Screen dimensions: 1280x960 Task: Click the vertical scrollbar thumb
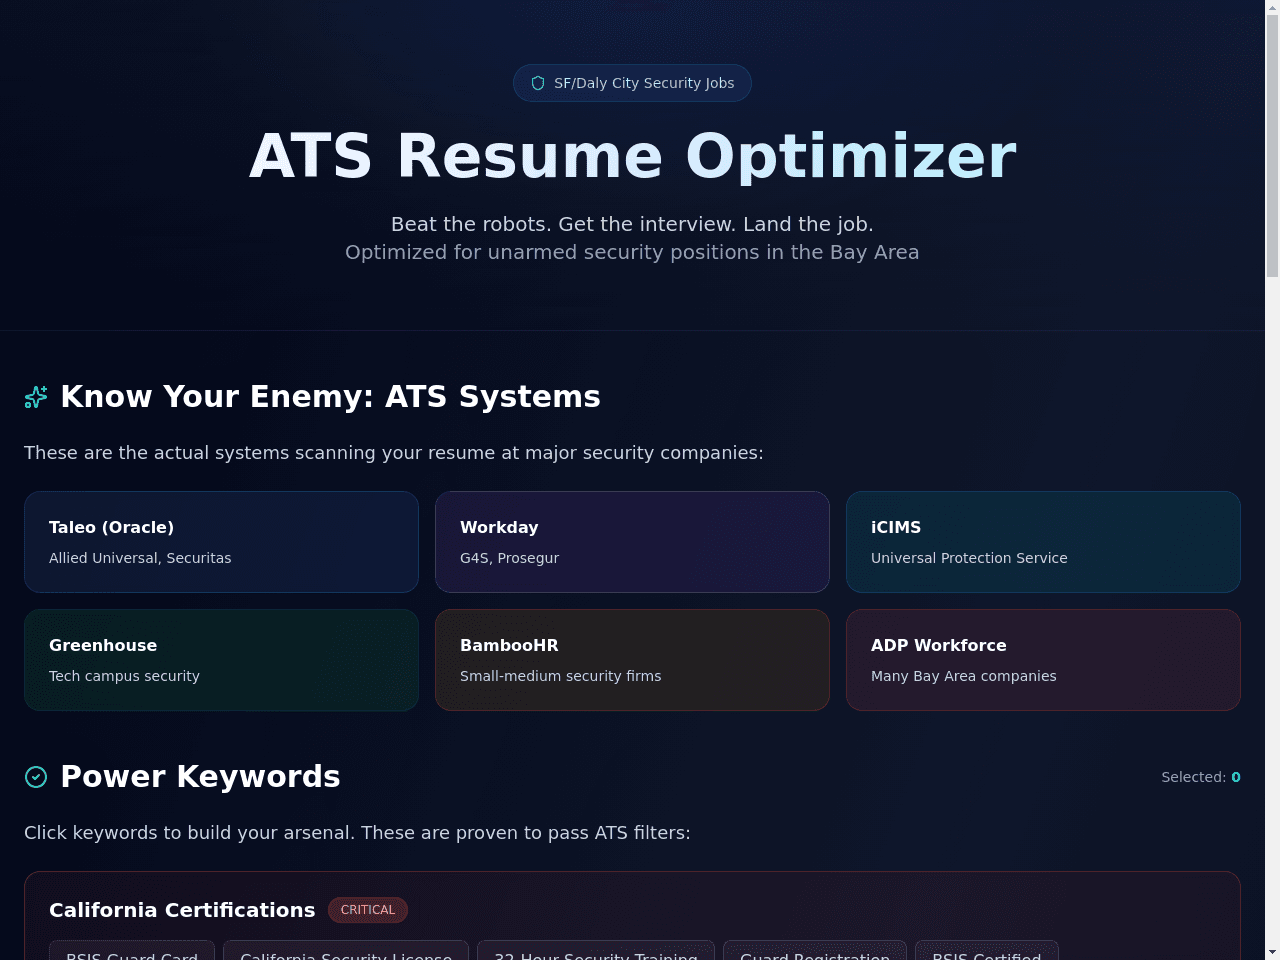1272,145
